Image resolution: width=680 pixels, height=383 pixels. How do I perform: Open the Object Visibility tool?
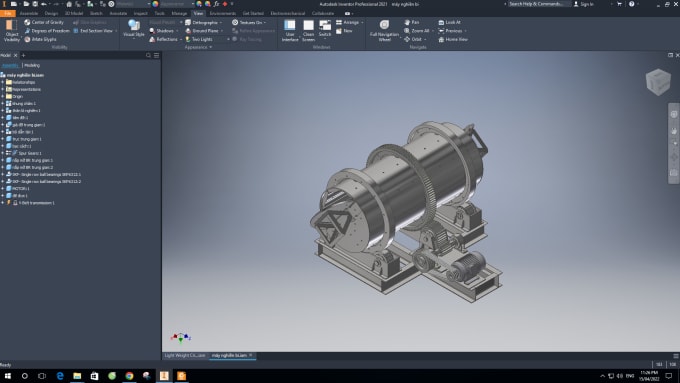click(x=12, y=30)
